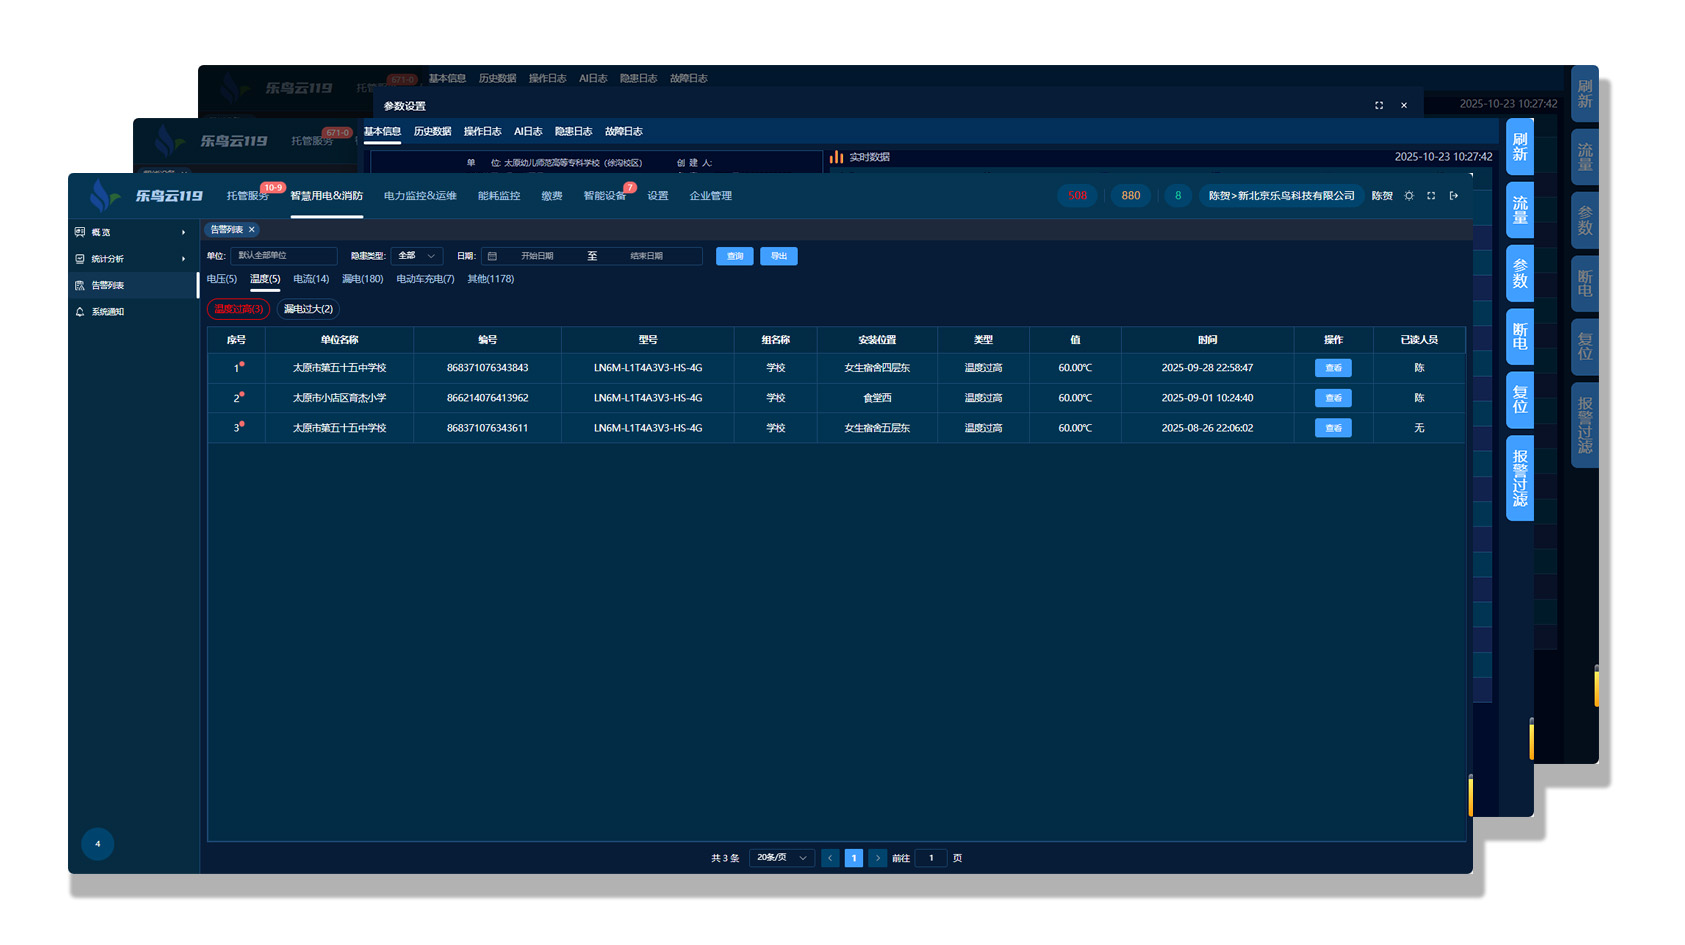Click the fullscreen icon in the top header
The width and height of the screenshot is (1685, 945).
click(x=1431, y=196)
